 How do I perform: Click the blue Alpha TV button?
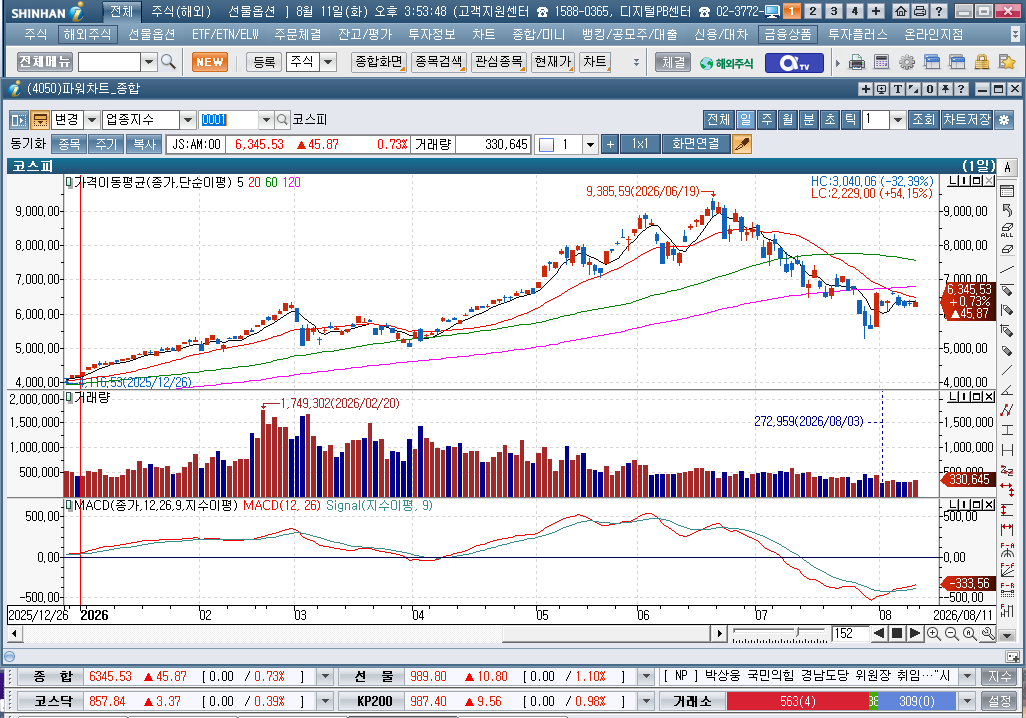(794, 63)
